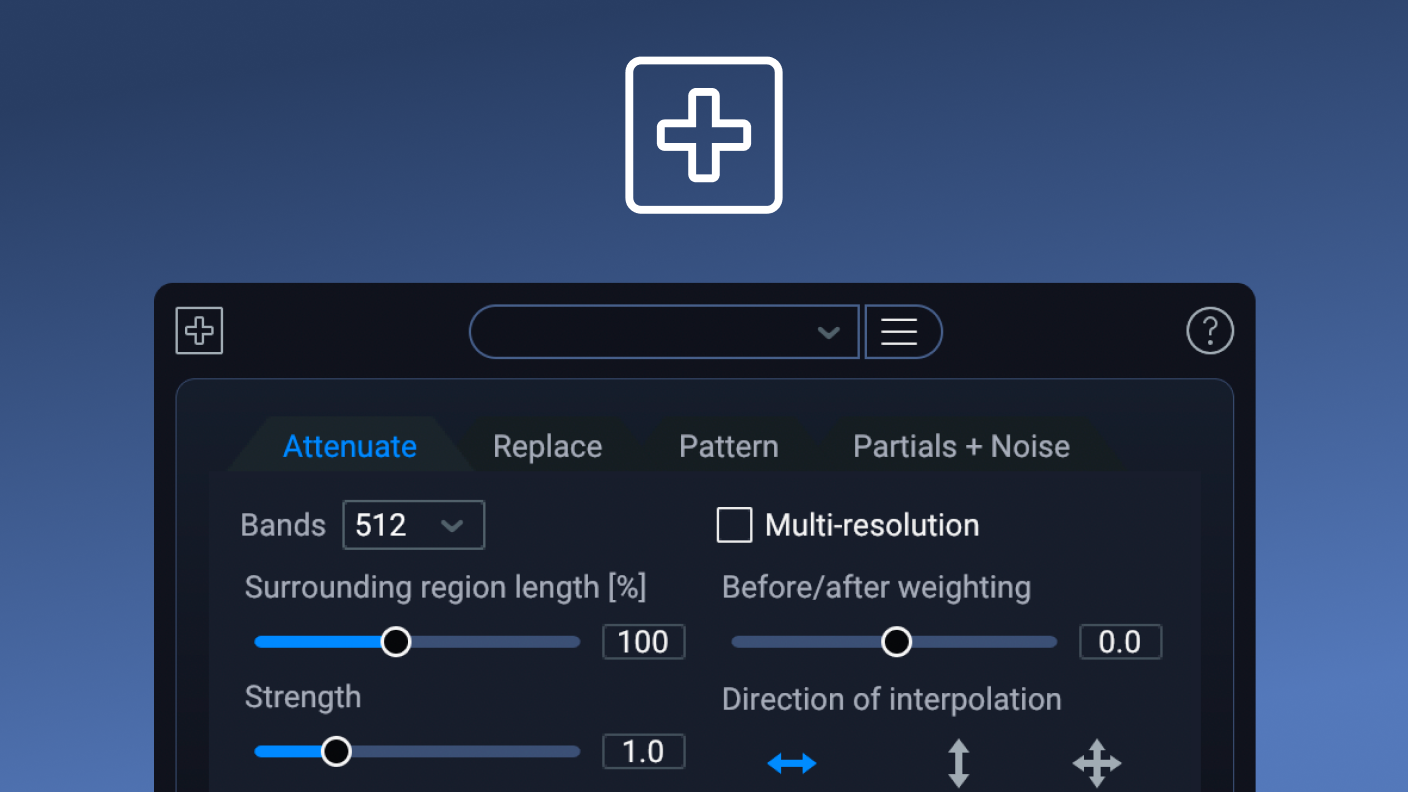
Task: Enable the Multi-resolution checkbox
Action: pyautogui.click(x=735, y=525)
